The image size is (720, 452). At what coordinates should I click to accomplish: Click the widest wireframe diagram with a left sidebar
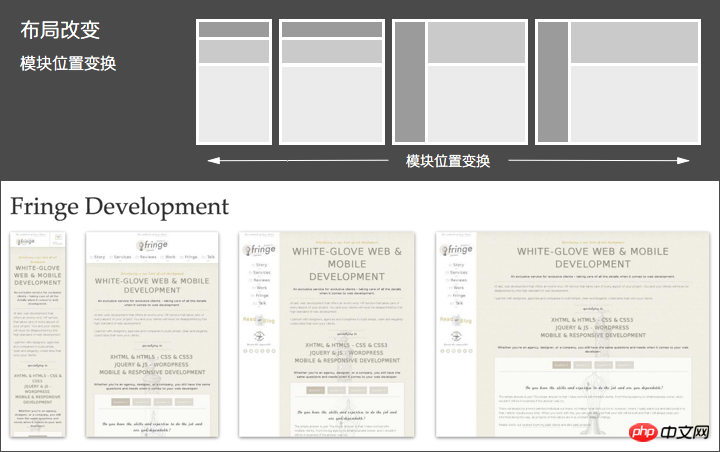(618, 82)
